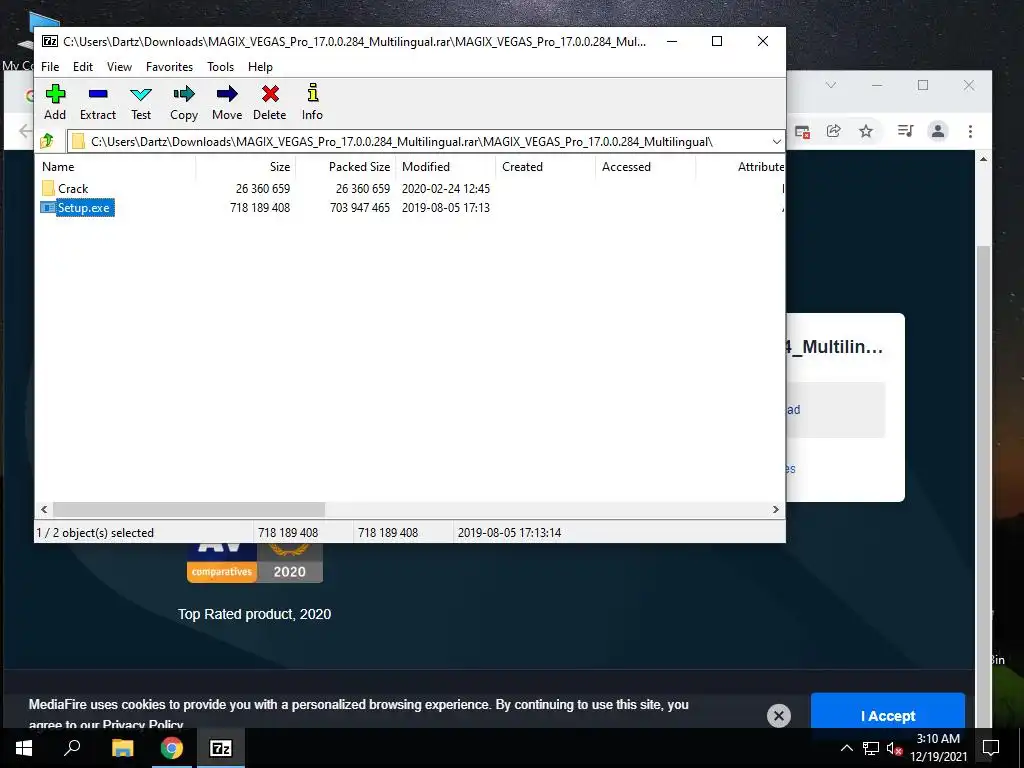Viewport: 1024px width, 768px height.
Task: Sort by the Created column header
Action: tap(545, 167)
